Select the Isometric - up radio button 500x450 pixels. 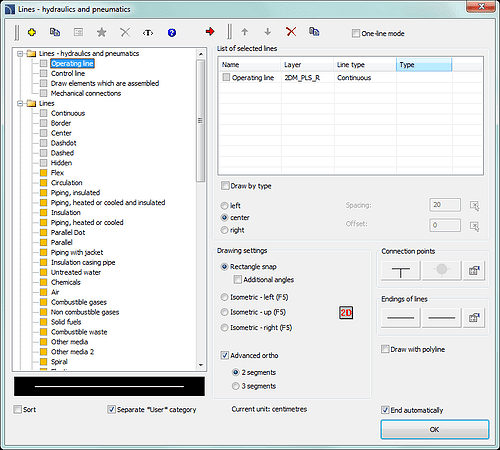tap(224, 312)
